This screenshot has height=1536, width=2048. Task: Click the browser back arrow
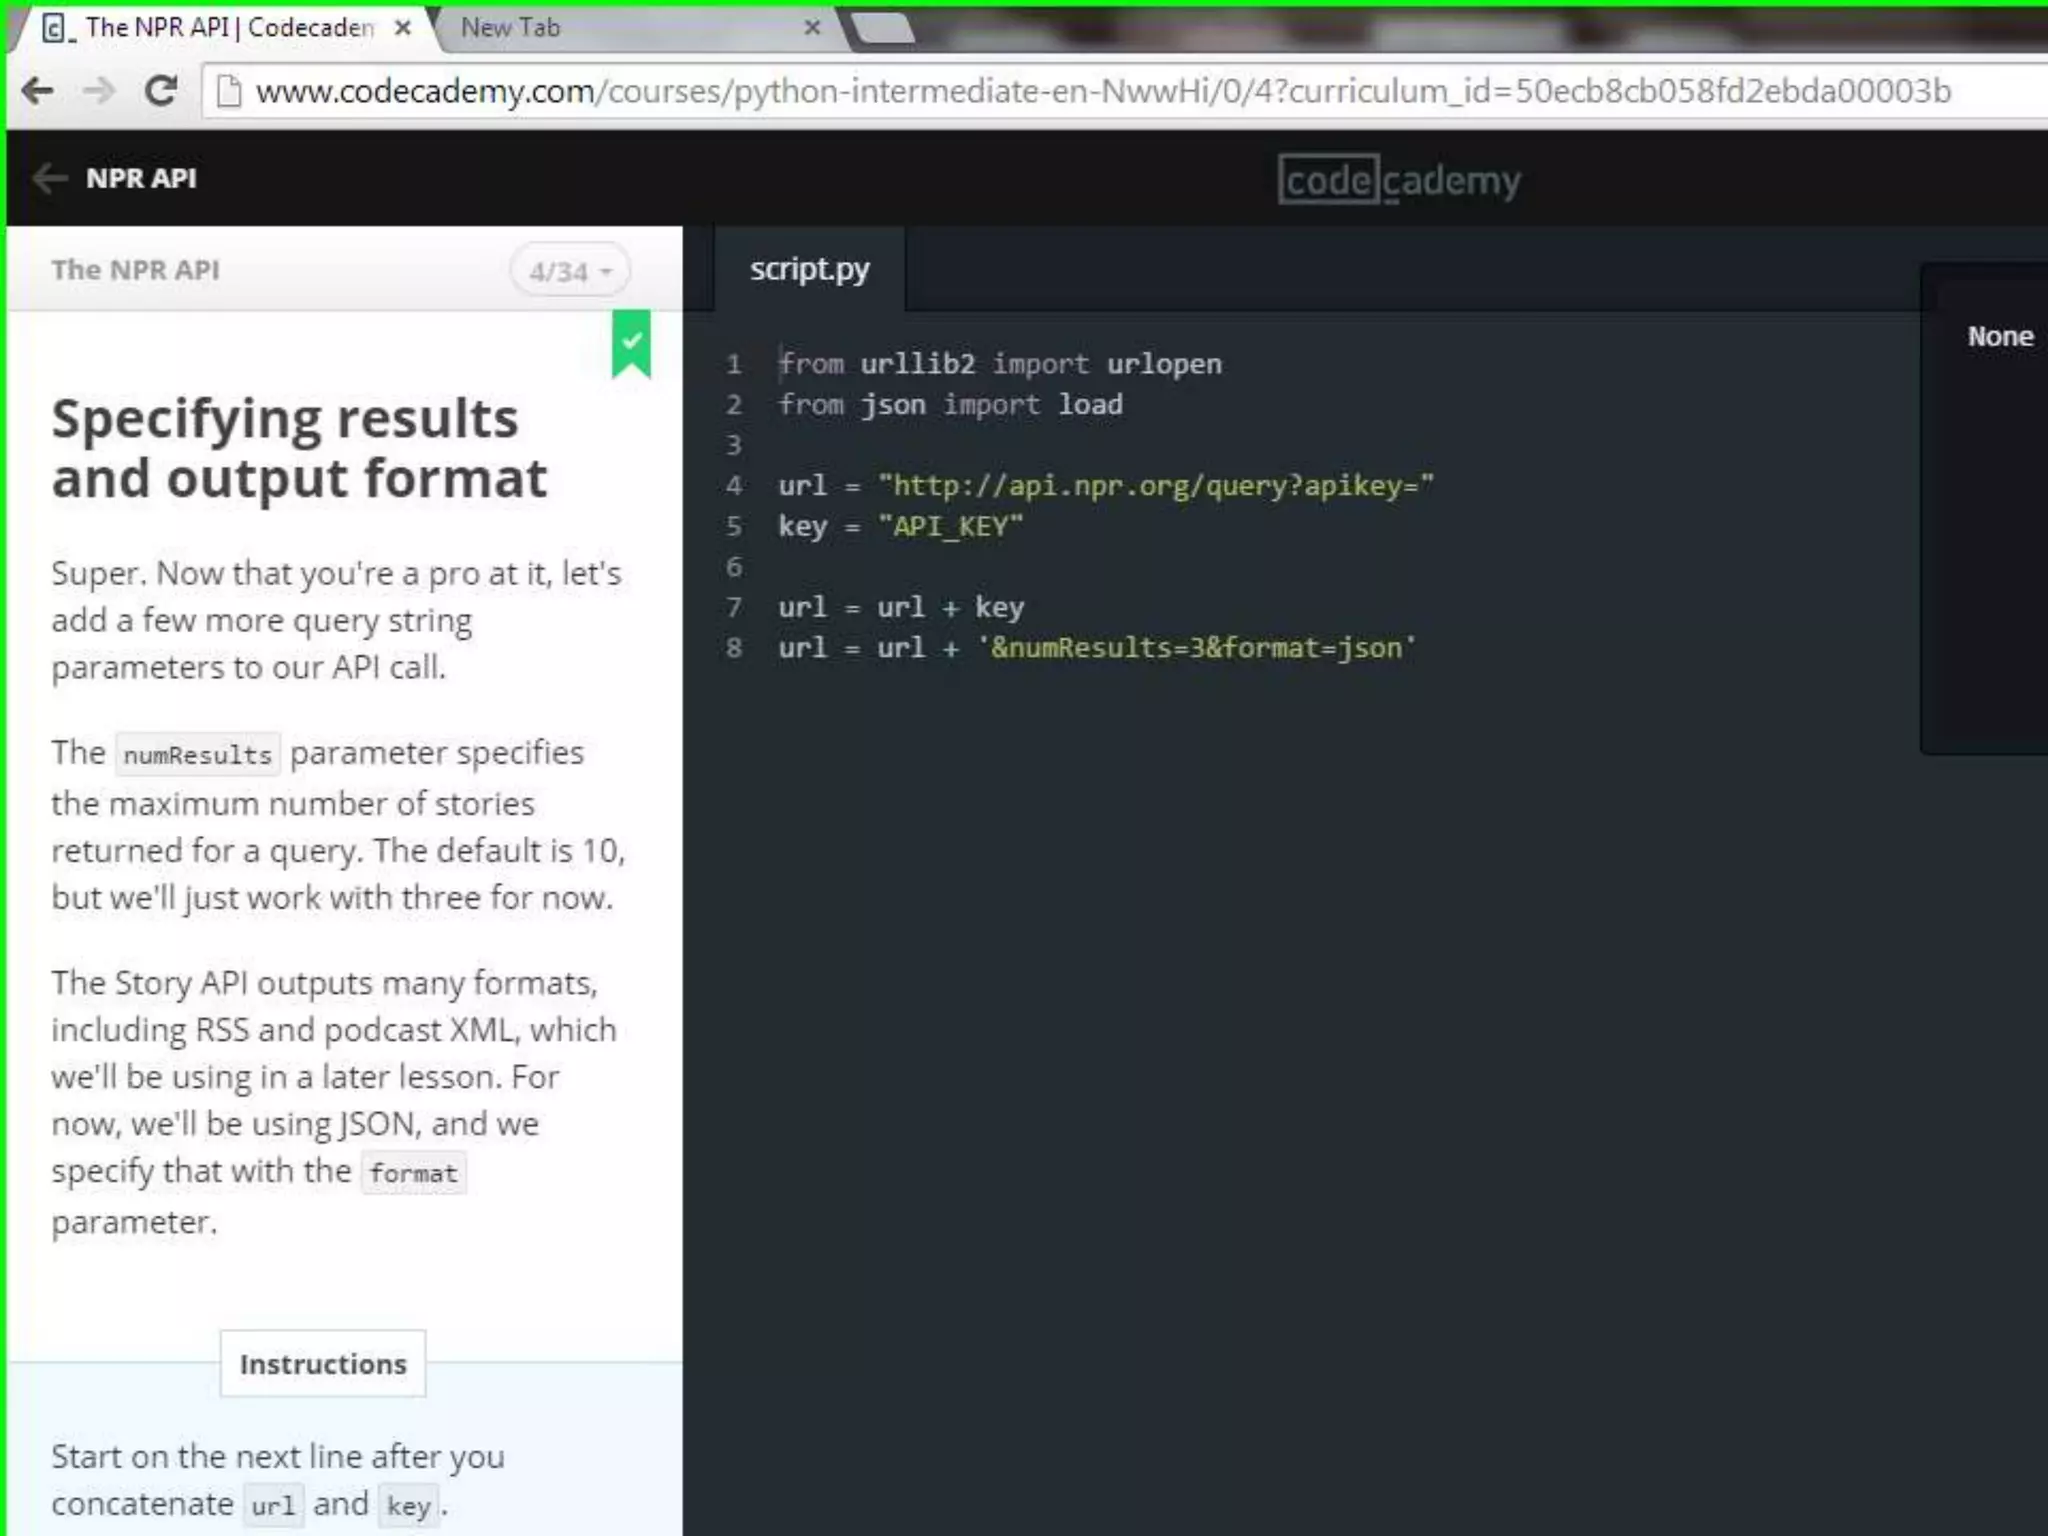(x=38, y=91)
